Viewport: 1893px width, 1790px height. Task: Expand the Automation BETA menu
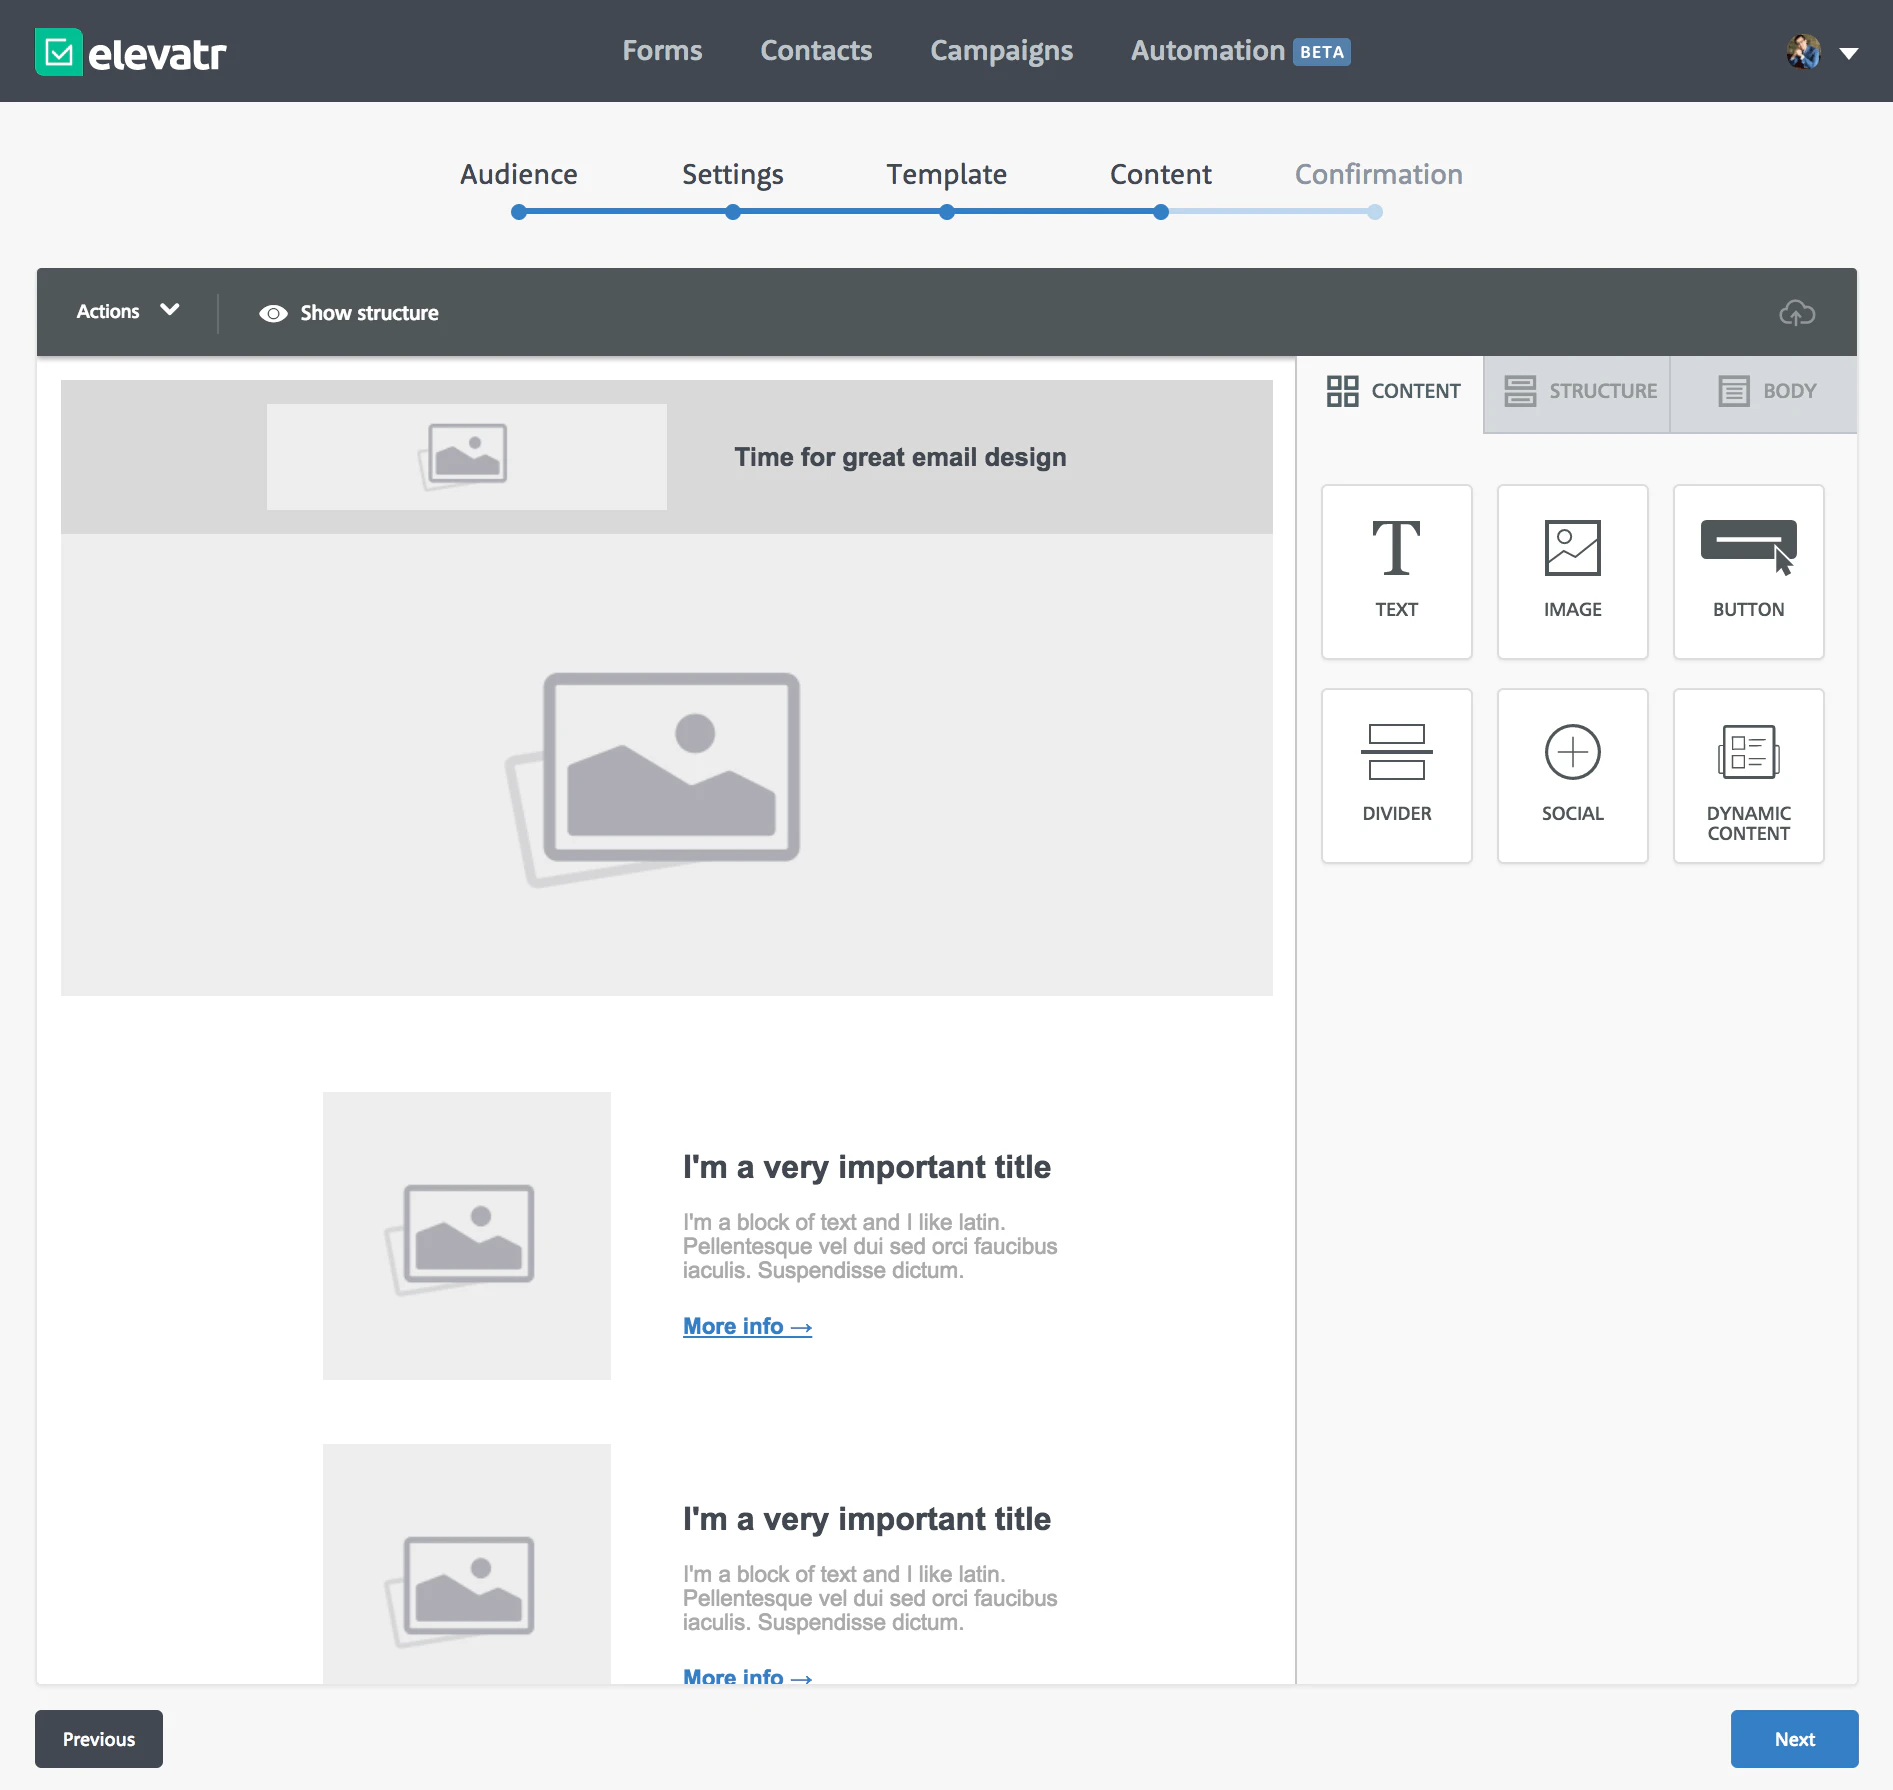(1239, 50)
